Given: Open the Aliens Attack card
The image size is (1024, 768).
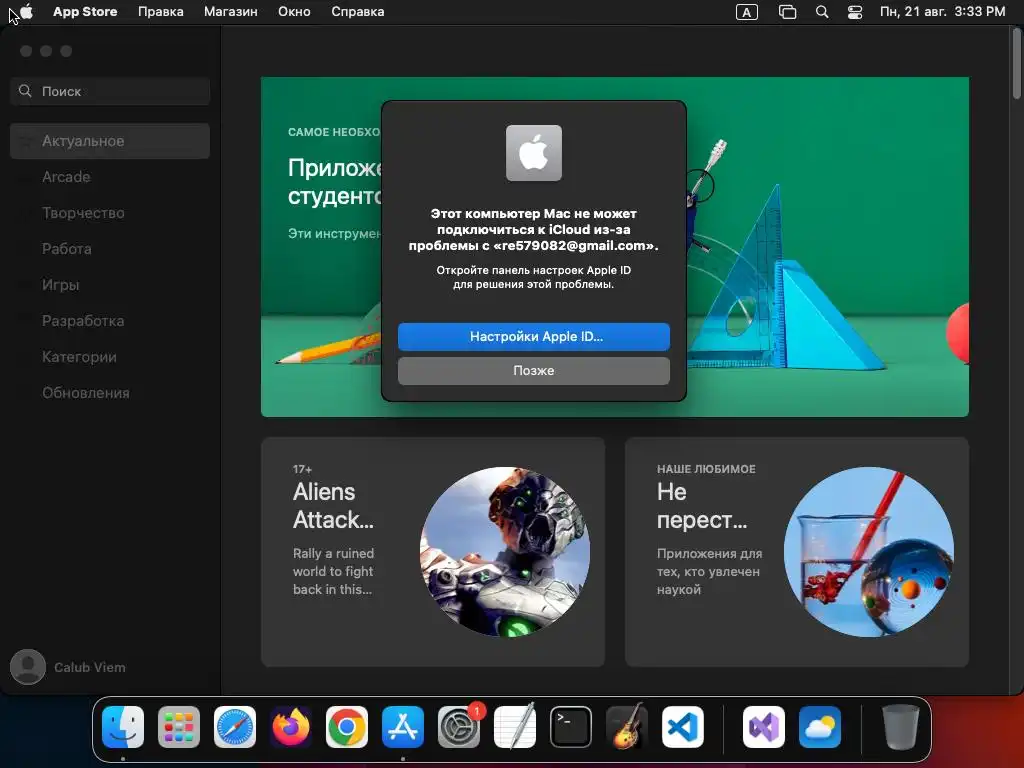Looking at the screenshot, I should (433, 552).
